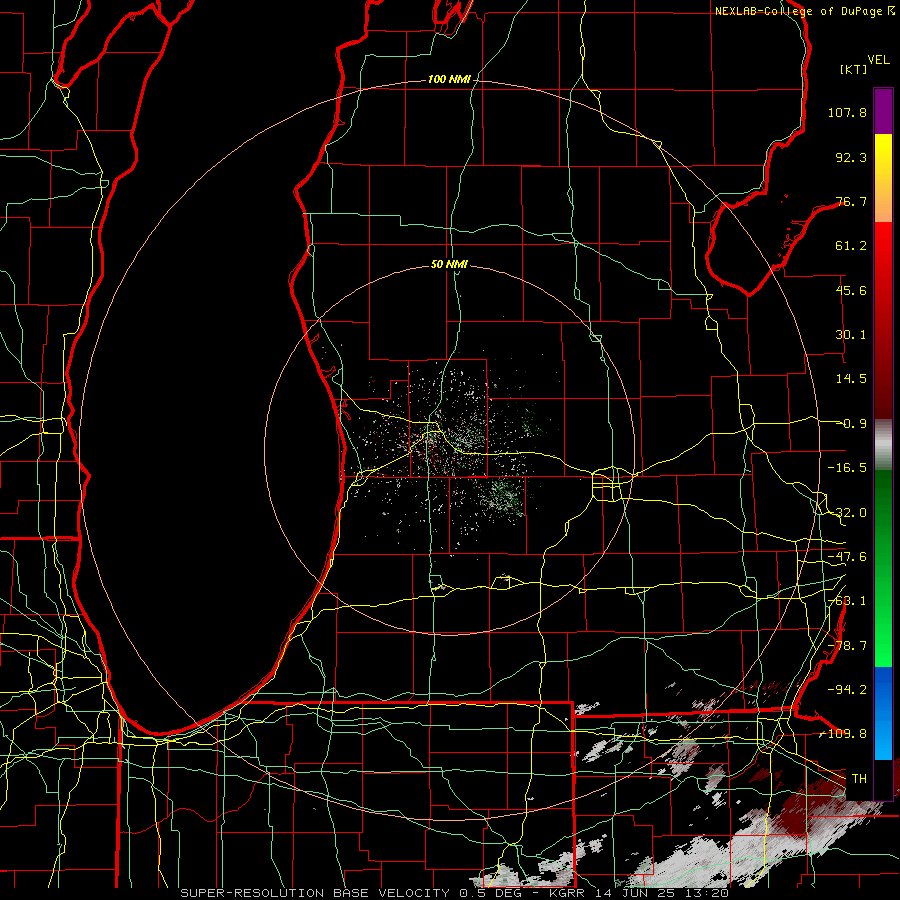
Task: Select the -94.2 value on velocity scale
Action: 847,690
